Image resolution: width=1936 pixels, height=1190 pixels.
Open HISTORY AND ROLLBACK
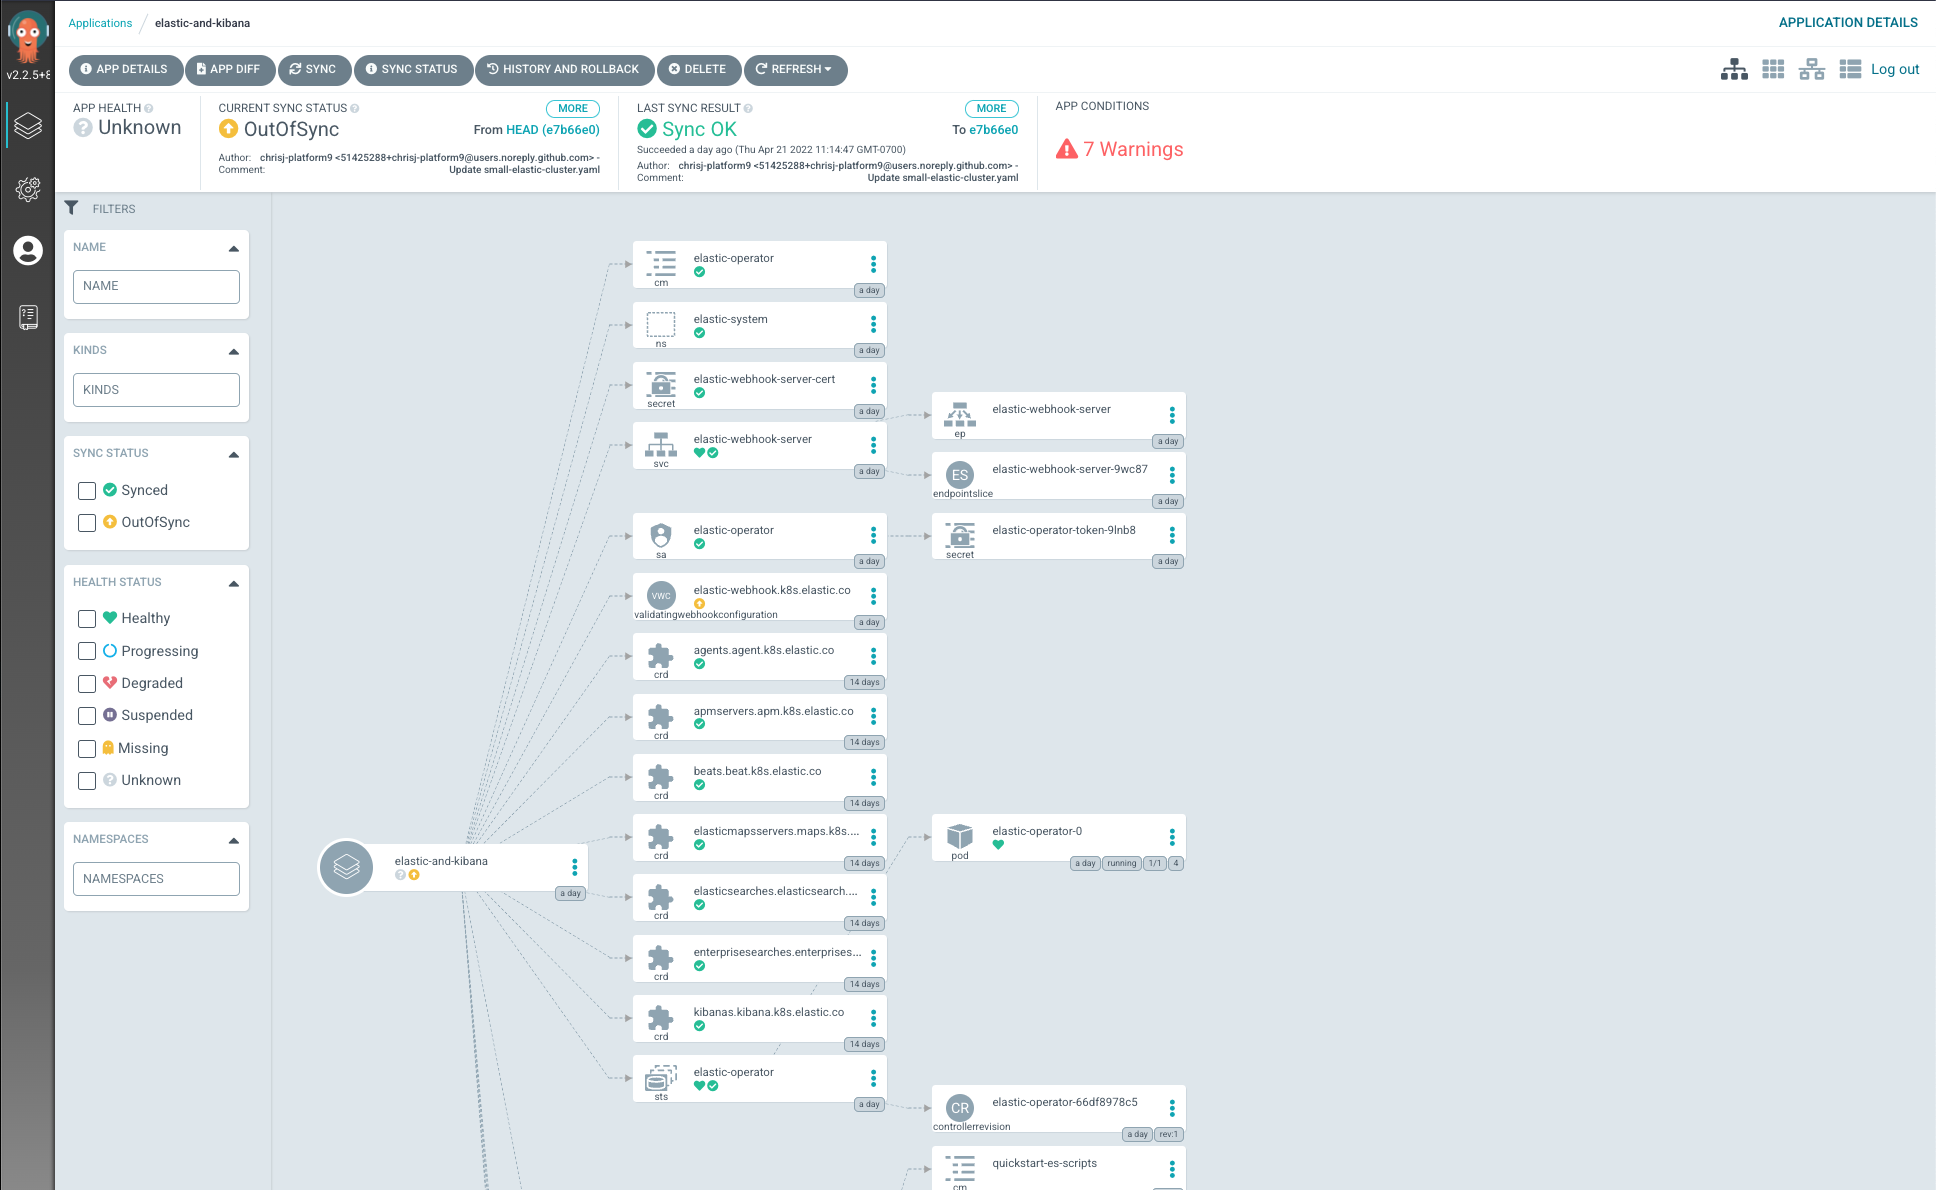pos(564,70)
